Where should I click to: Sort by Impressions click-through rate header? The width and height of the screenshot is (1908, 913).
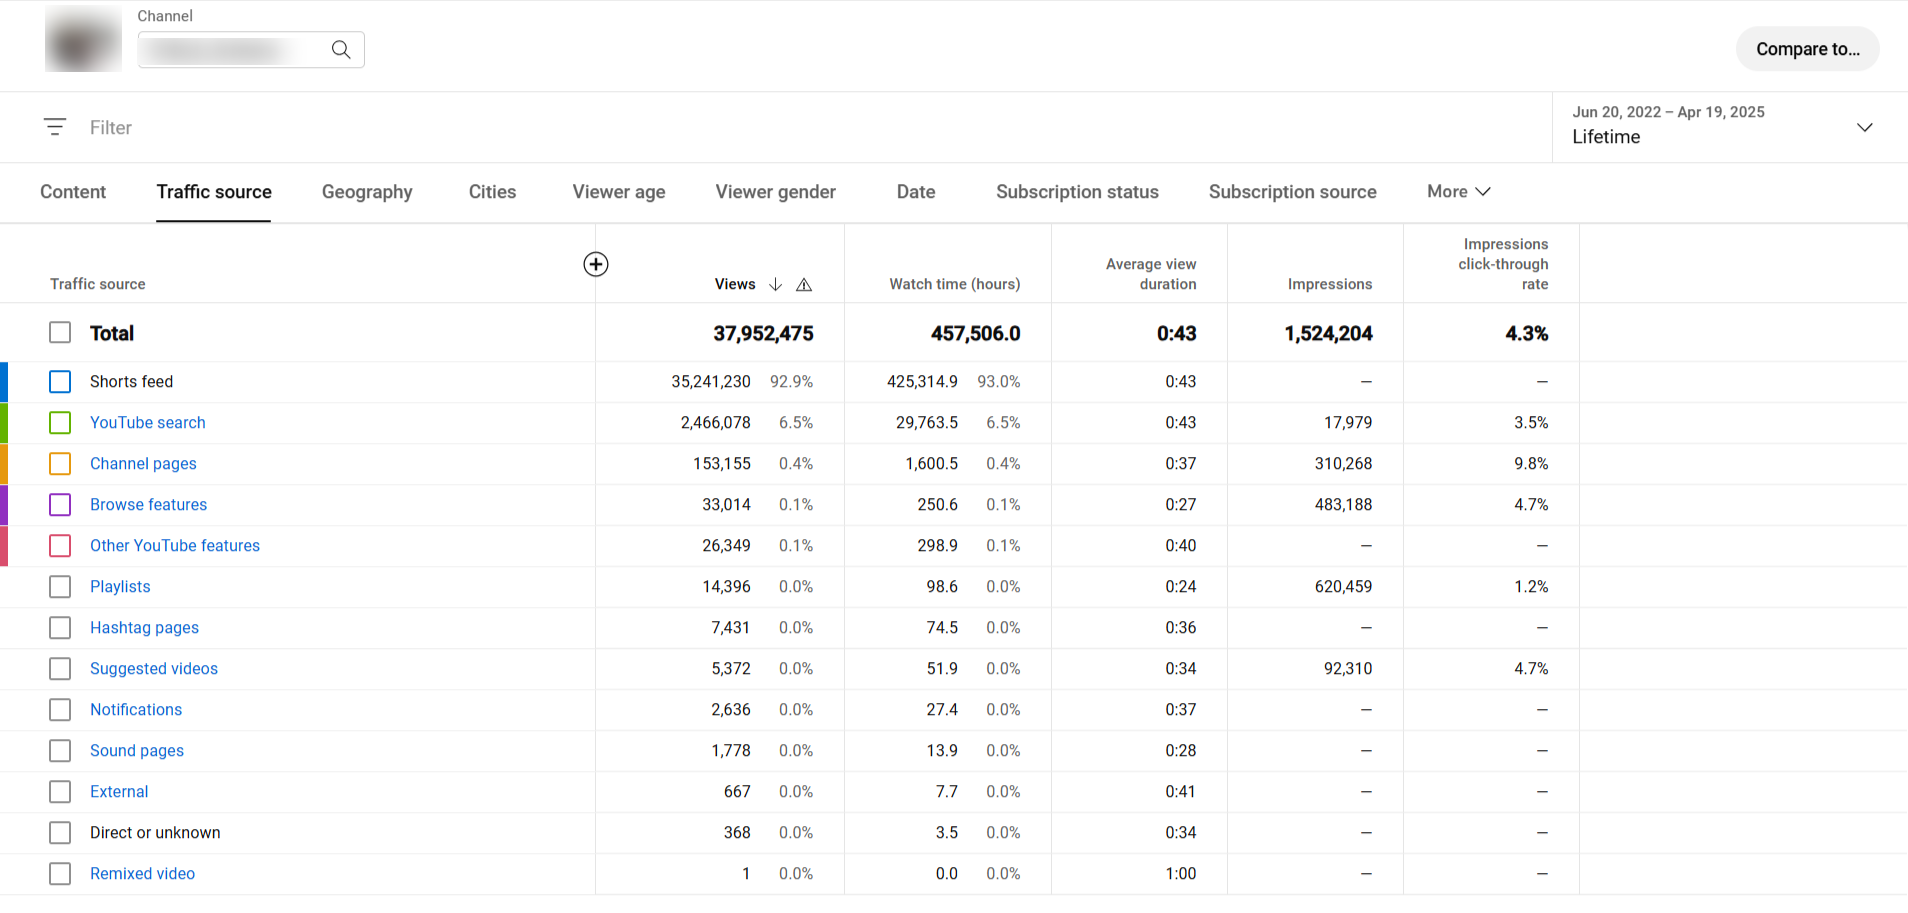(1503, 264)
